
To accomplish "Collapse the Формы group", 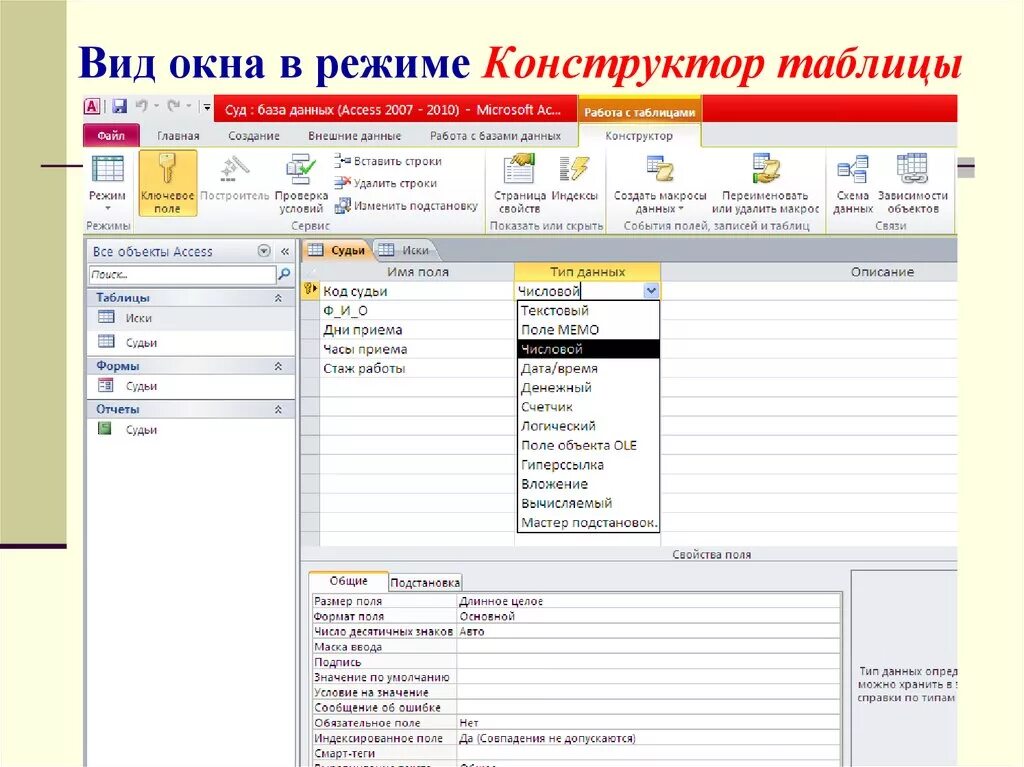I will [x=278, y=367].
